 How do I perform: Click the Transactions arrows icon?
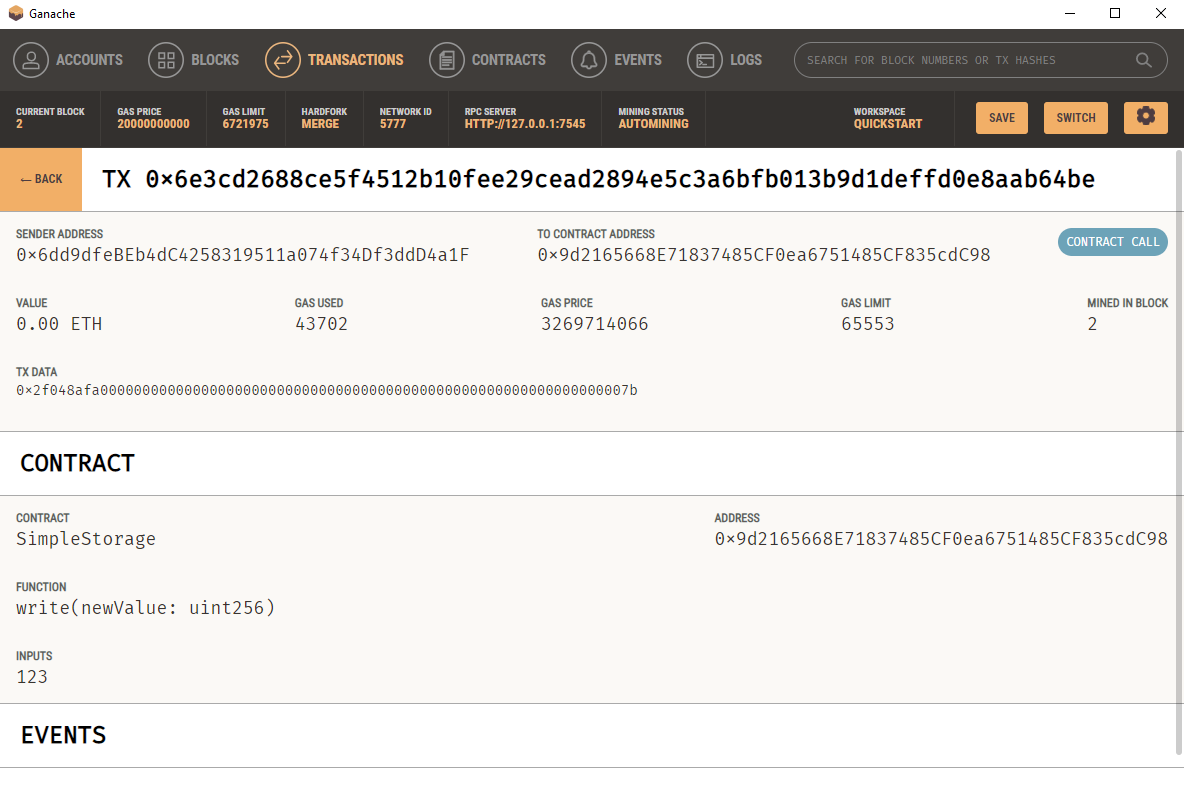tap(283, 60)
